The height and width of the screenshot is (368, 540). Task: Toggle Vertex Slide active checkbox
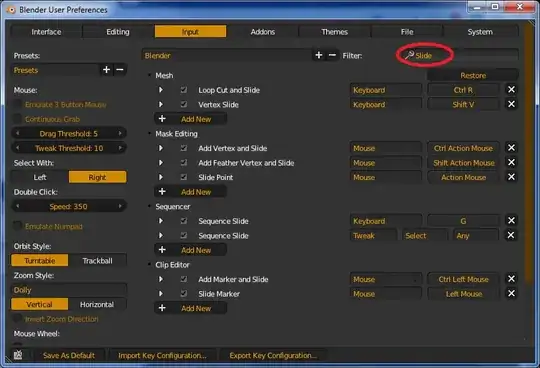pos(184,104)
